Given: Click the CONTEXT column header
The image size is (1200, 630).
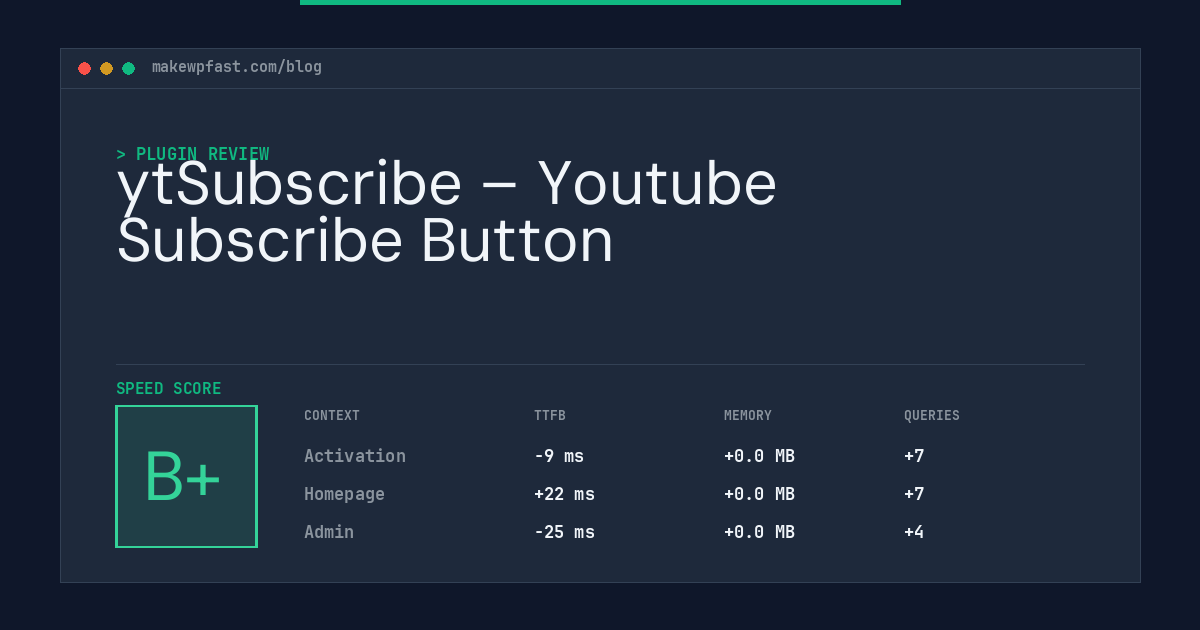Looking at the screenshot, I should pyautogui.click(x=332, y=415).
